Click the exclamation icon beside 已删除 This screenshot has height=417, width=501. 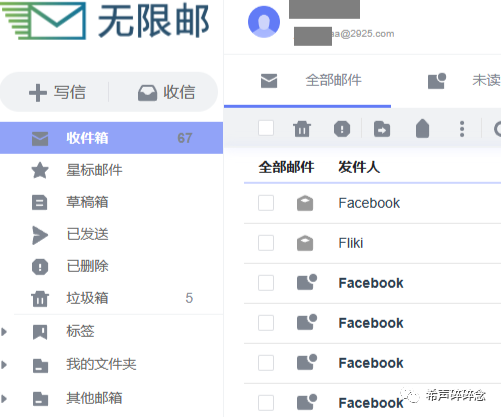coord(40,267)
